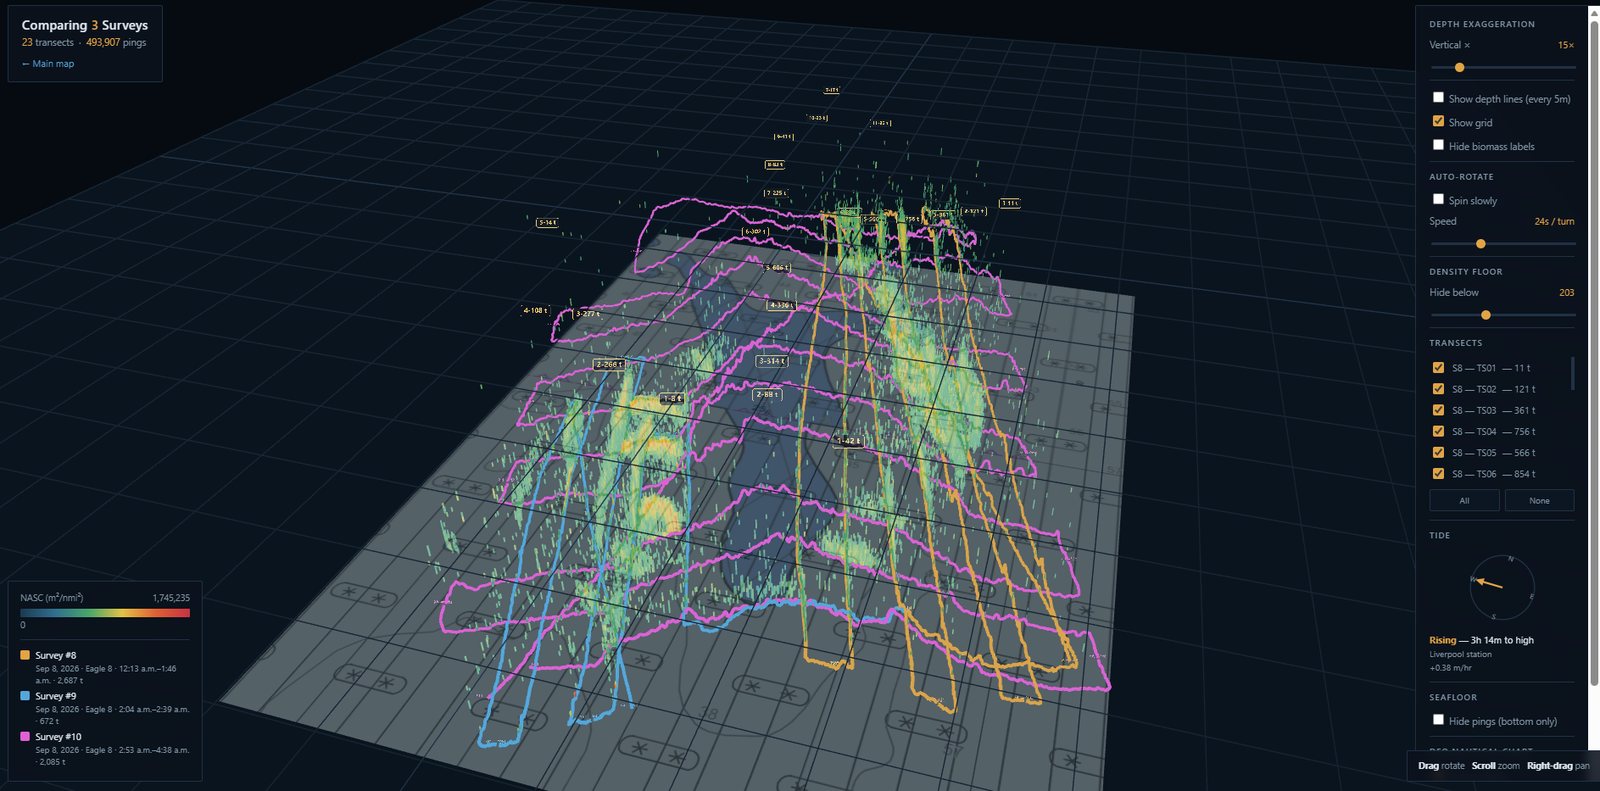Screen dimensions: 1600x791
Task: Click the "1-42 t" biomass label
Action: point(848,441)
